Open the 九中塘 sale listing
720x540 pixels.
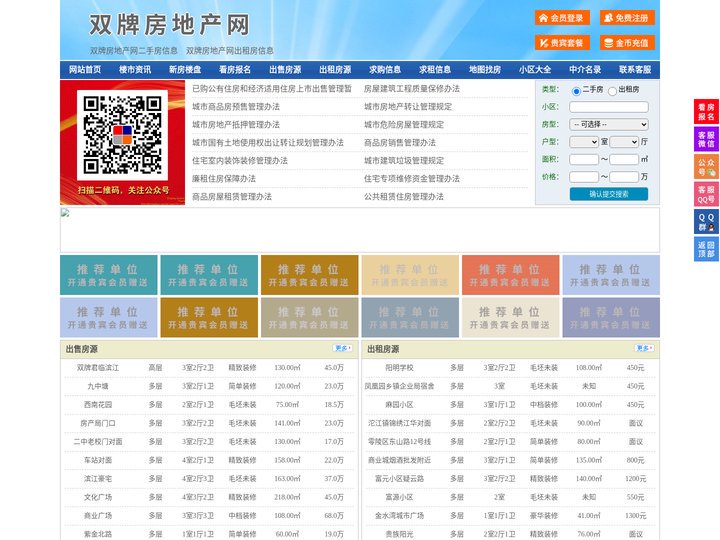(x=98, y=386)
